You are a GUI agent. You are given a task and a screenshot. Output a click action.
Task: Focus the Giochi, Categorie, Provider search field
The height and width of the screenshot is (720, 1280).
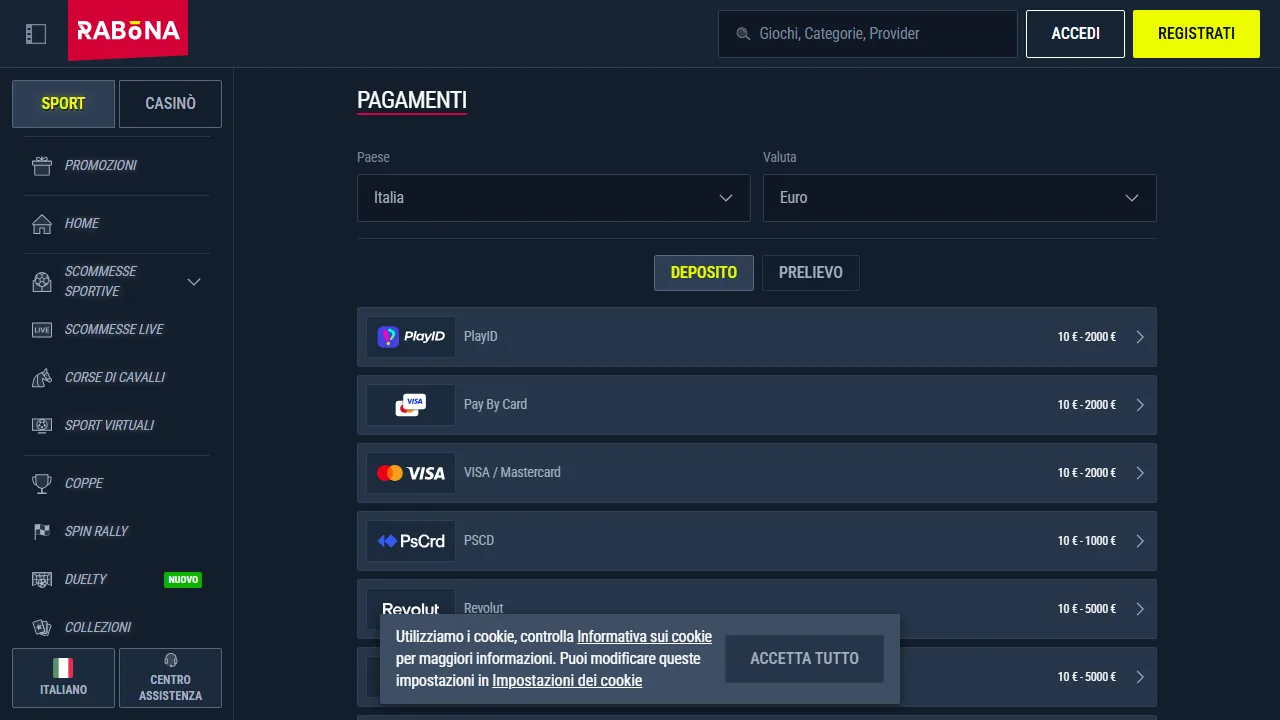coord(868,34)
